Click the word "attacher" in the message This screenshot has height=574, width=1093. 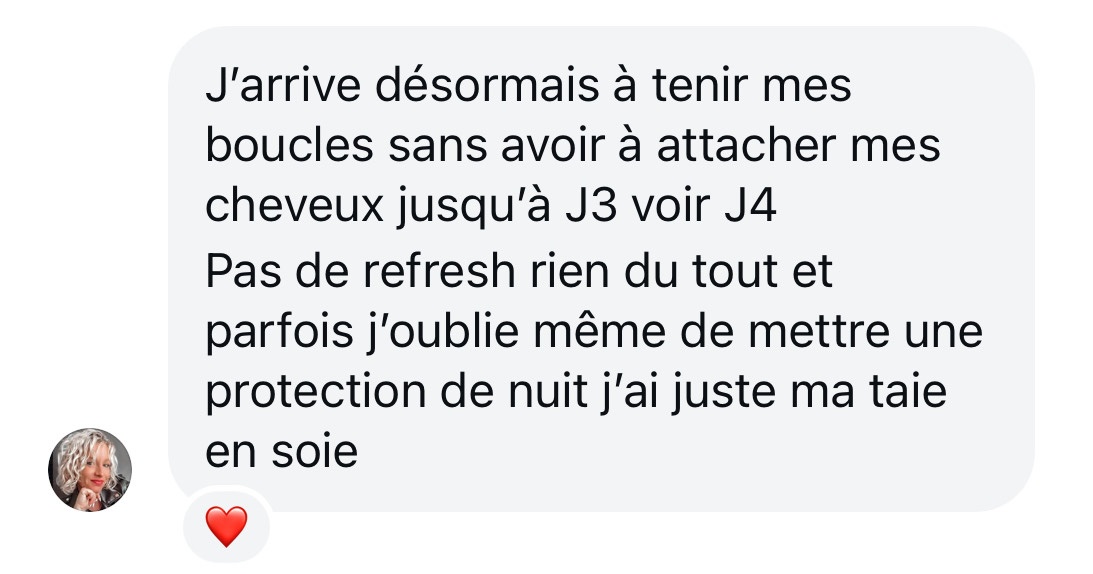click(x=747, y=146)
